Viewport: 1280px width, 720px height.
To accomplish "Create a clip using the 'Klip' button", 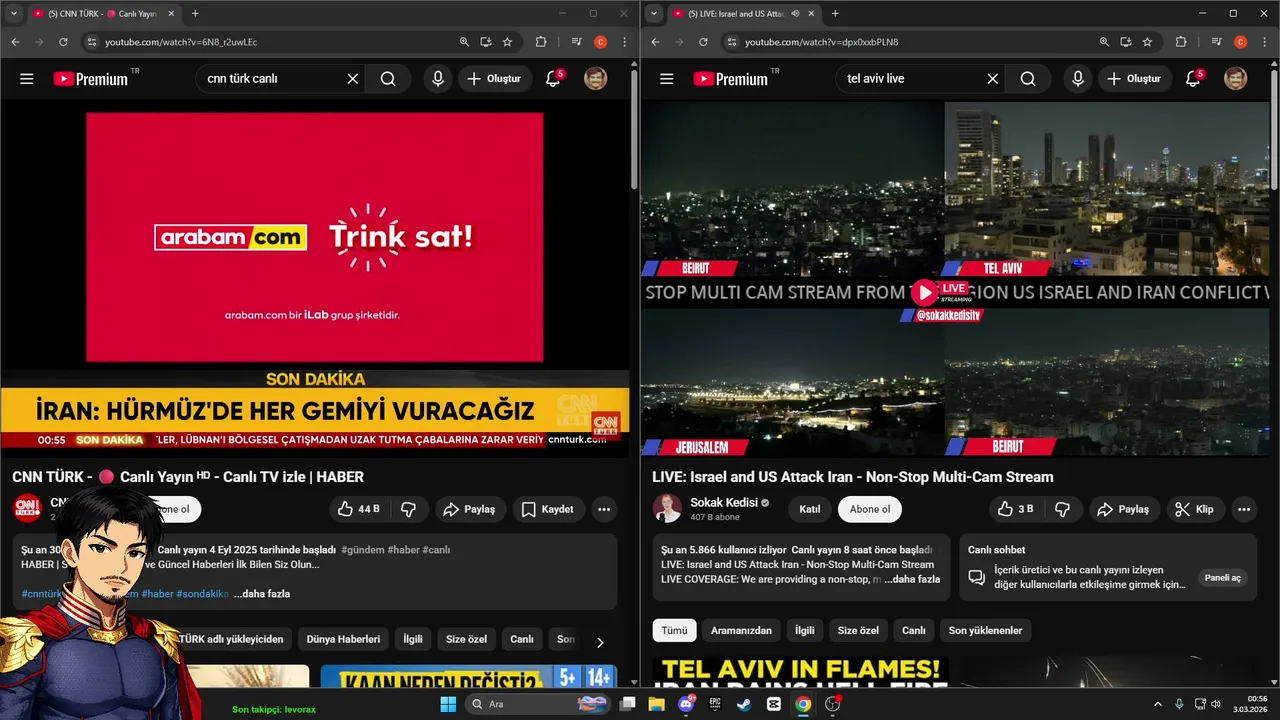I will [x=1194, y=509].
